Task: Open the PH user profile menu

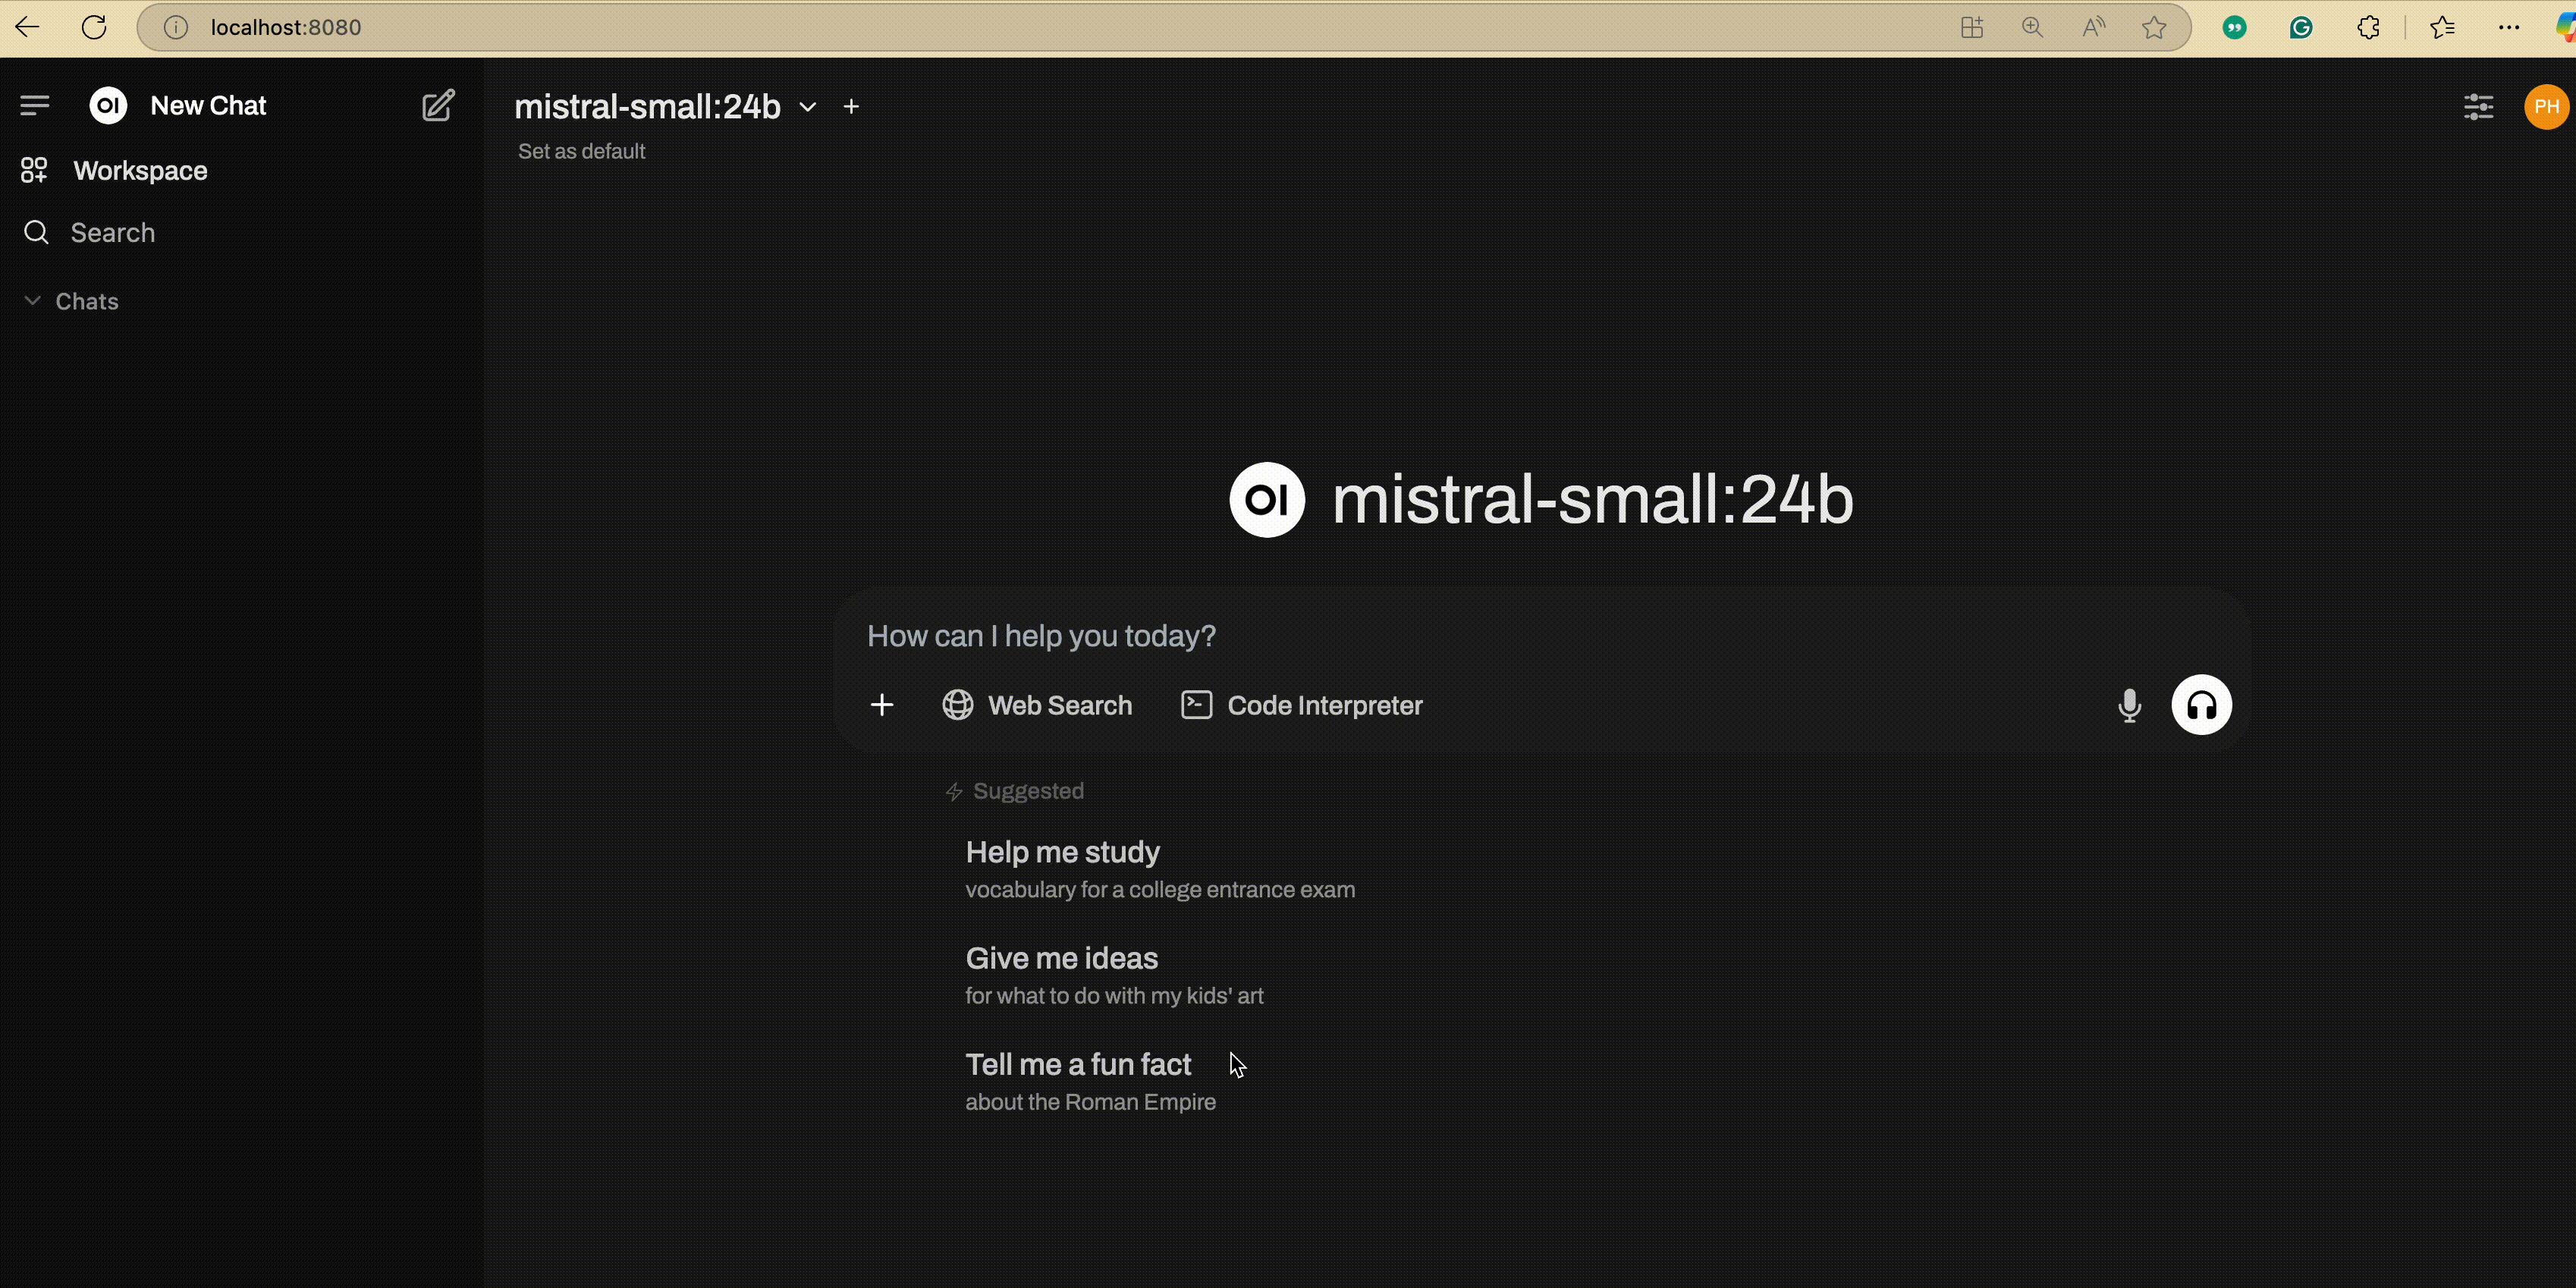Action: [x=2546, y=106]
